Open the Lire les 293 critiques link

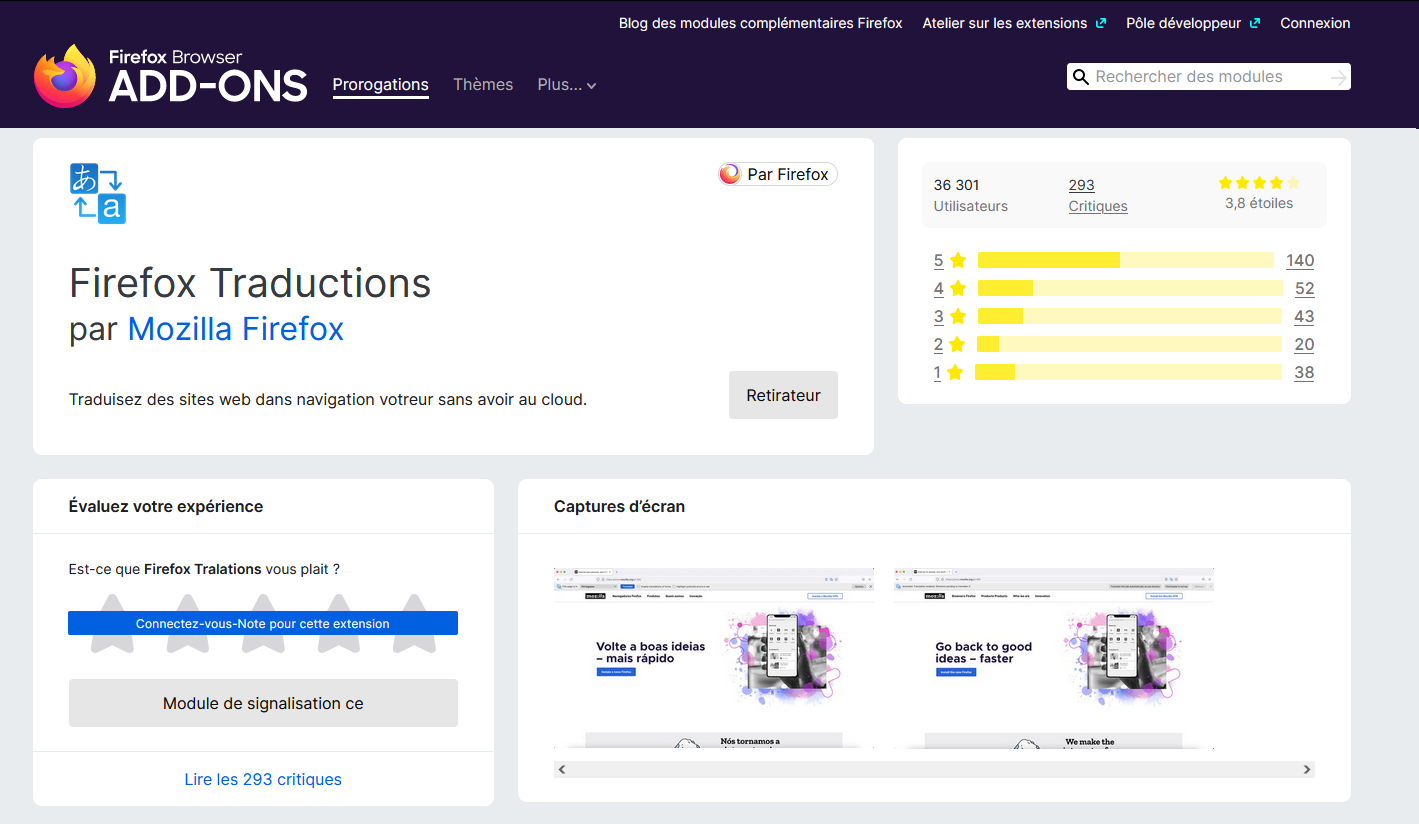263,779
